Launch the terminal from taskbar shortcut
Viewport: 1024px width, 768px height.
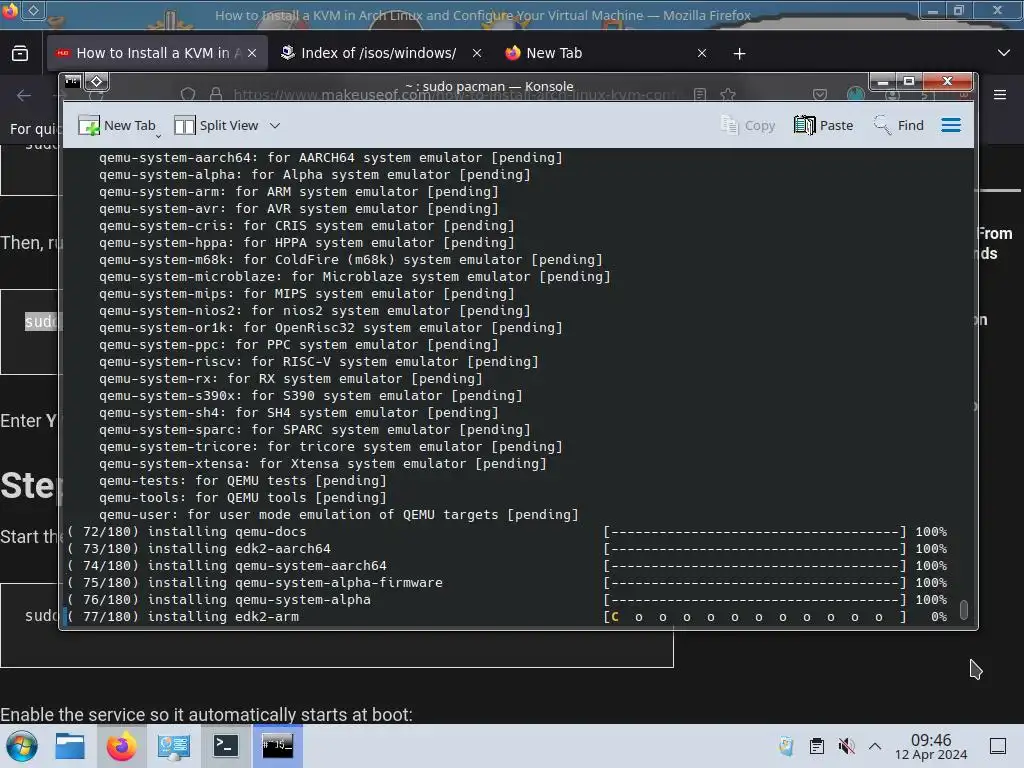tap(225, 746)
